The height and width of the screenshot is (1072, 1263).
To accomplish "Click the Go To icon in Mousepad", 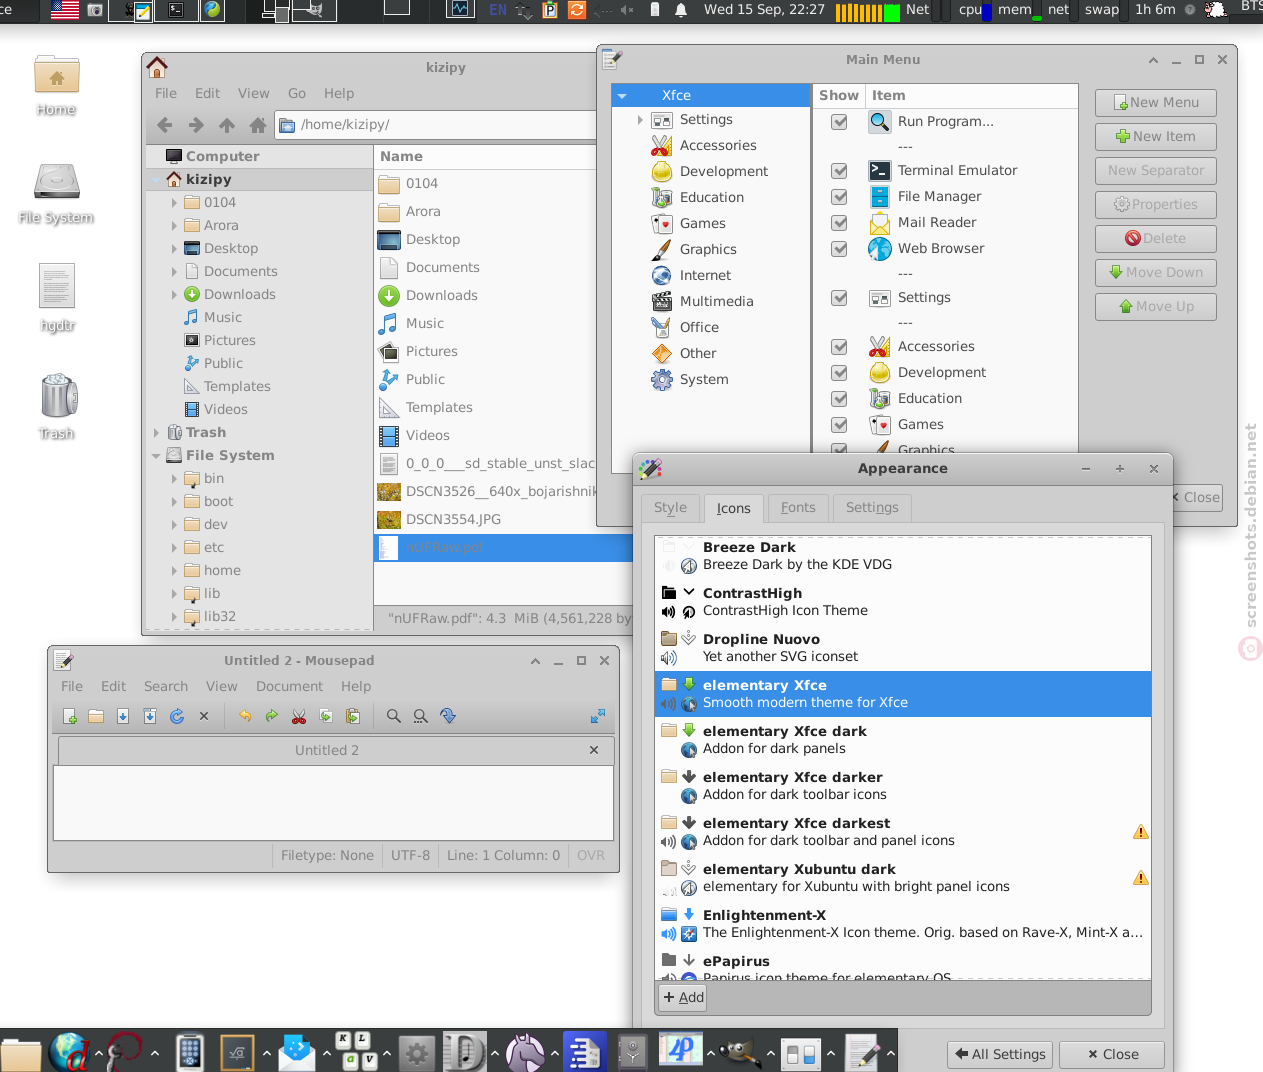I will 448,716.
